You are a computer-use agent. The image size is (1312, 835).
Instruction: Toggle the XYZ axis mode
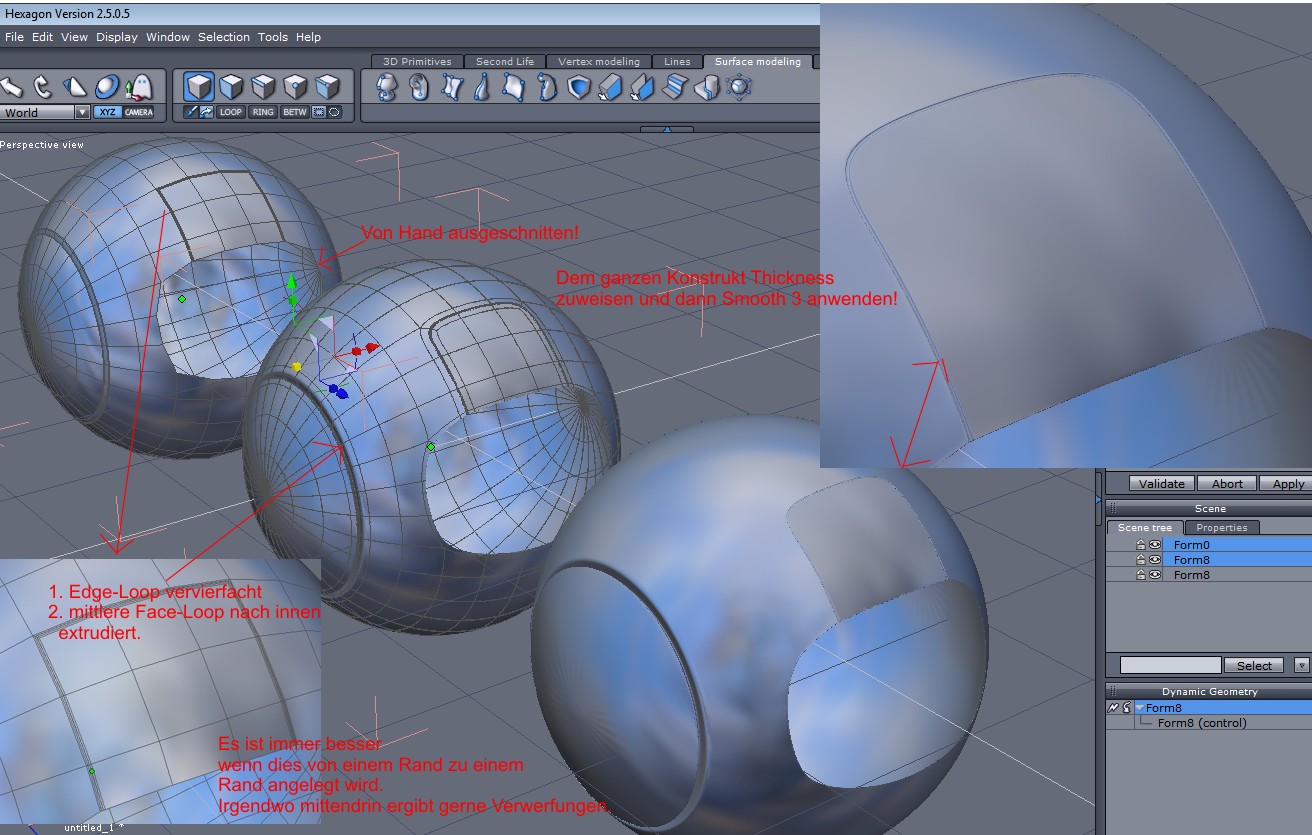coord(107,112)
